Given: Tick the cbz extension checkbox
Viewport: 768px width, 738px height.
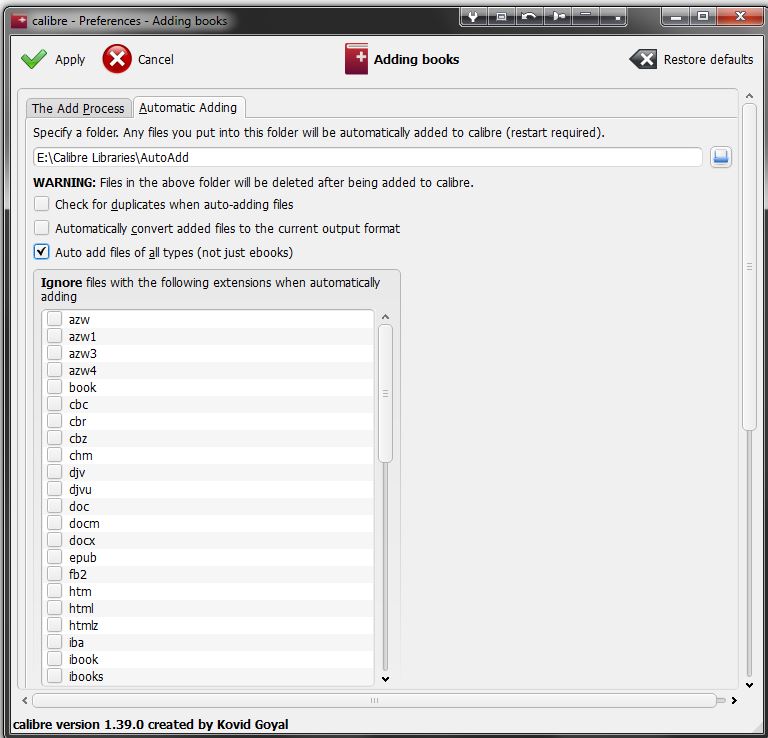Looking at the screenshot, I should (54, 438).
